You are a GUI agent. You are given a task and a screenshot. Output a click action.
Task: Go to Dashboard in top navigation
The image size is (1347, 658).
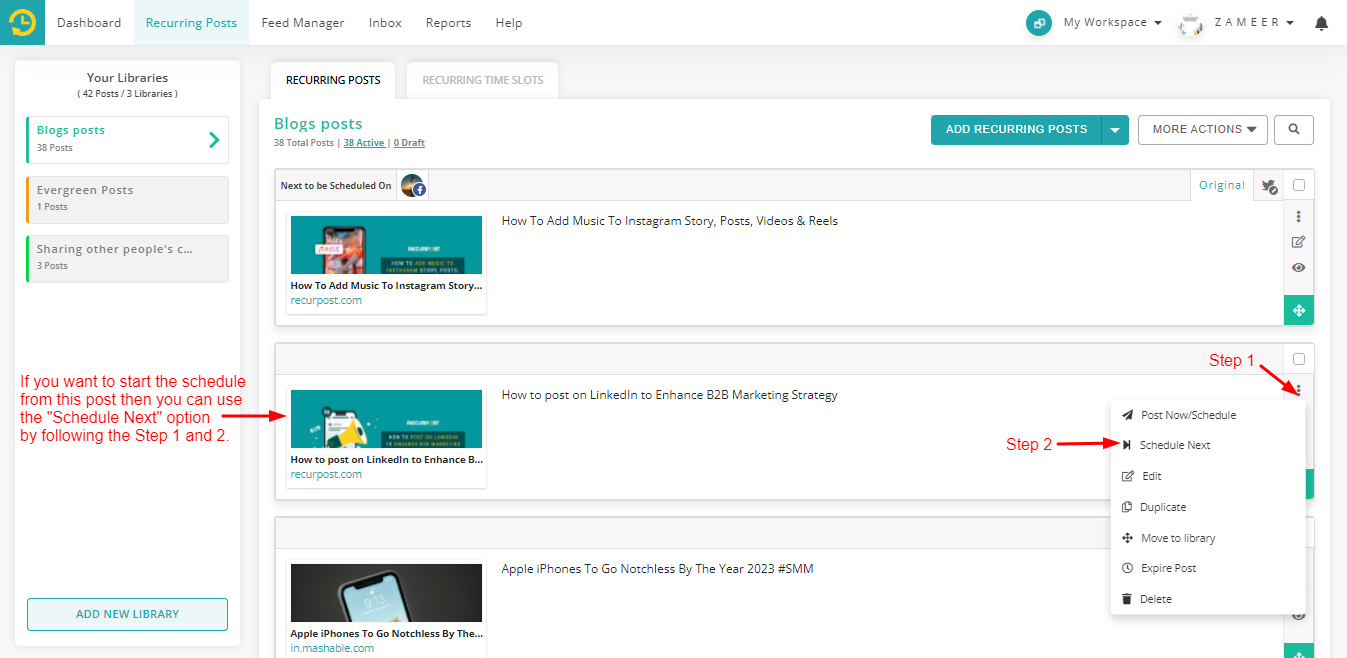click(89, 23)
